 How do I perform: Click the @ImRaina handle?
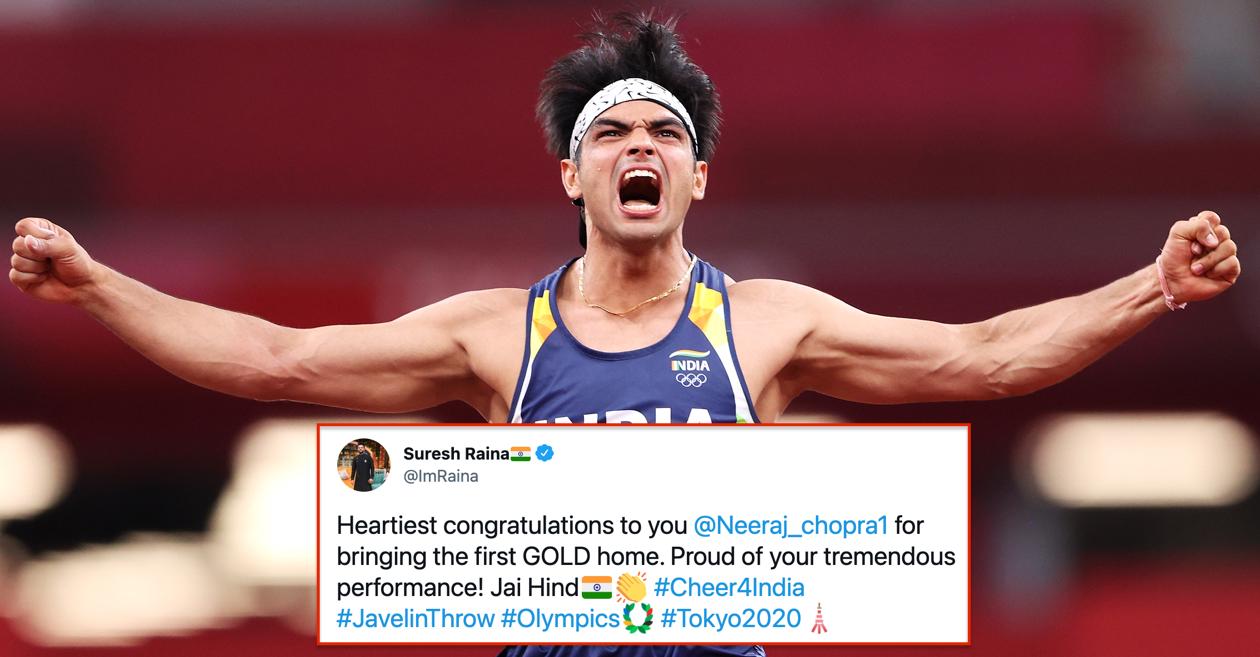(441, 476)
